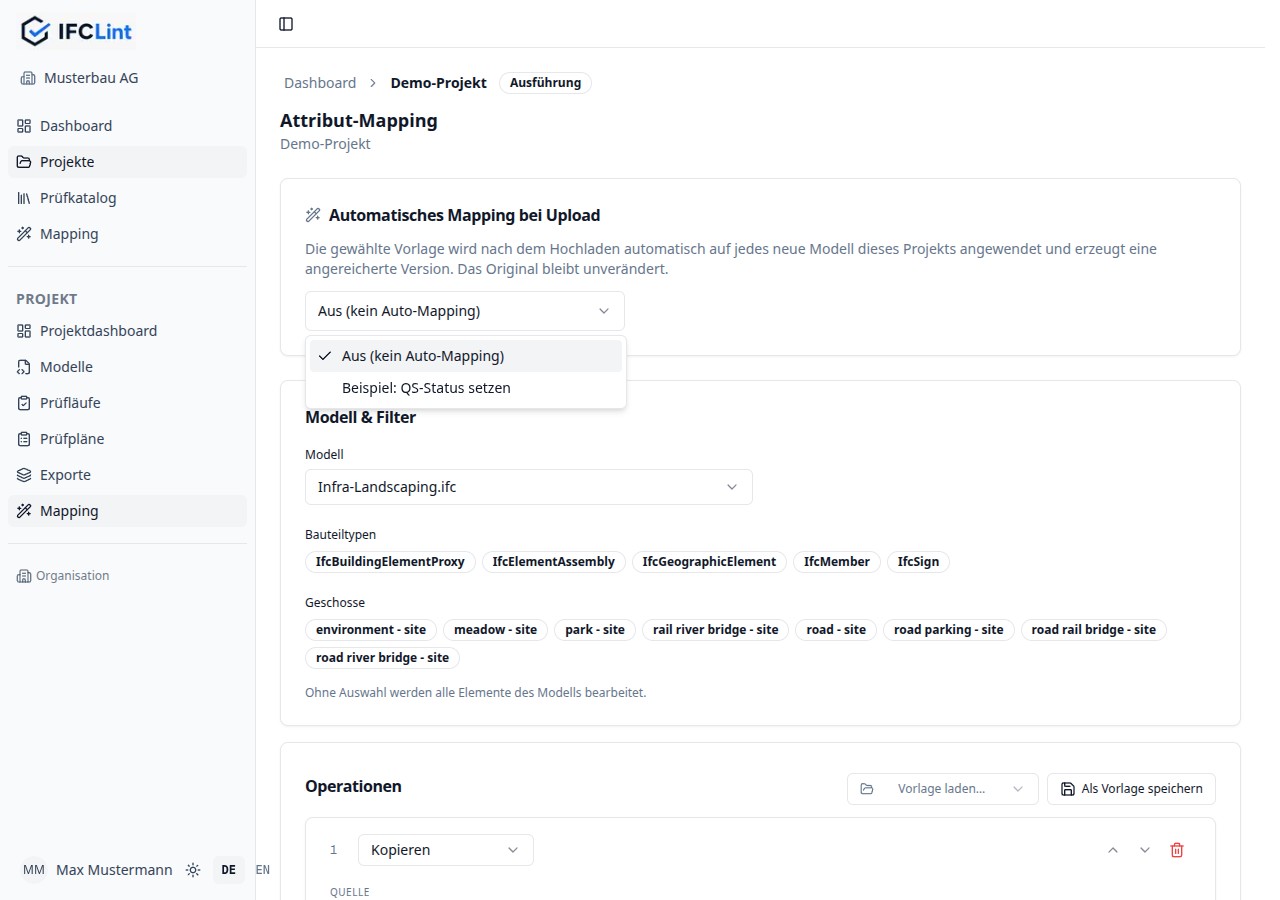Click the MM user avatar
The width and height of the screenshot is (1280, 900).
[34, 870]
